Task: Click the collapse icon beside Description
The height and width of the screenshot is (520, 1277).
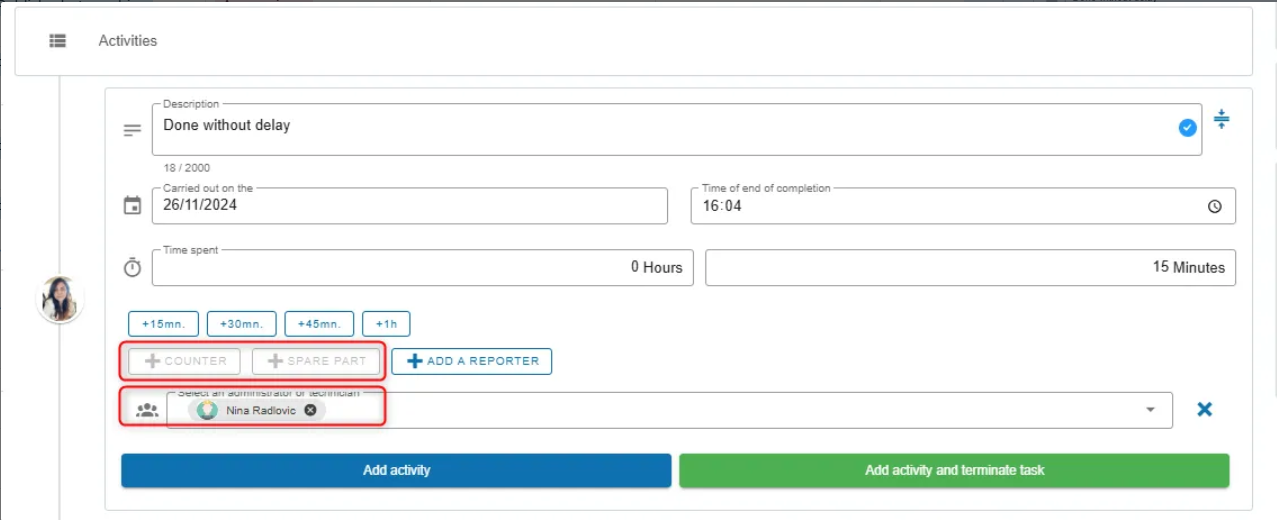Action: (x=1221, y=120)
